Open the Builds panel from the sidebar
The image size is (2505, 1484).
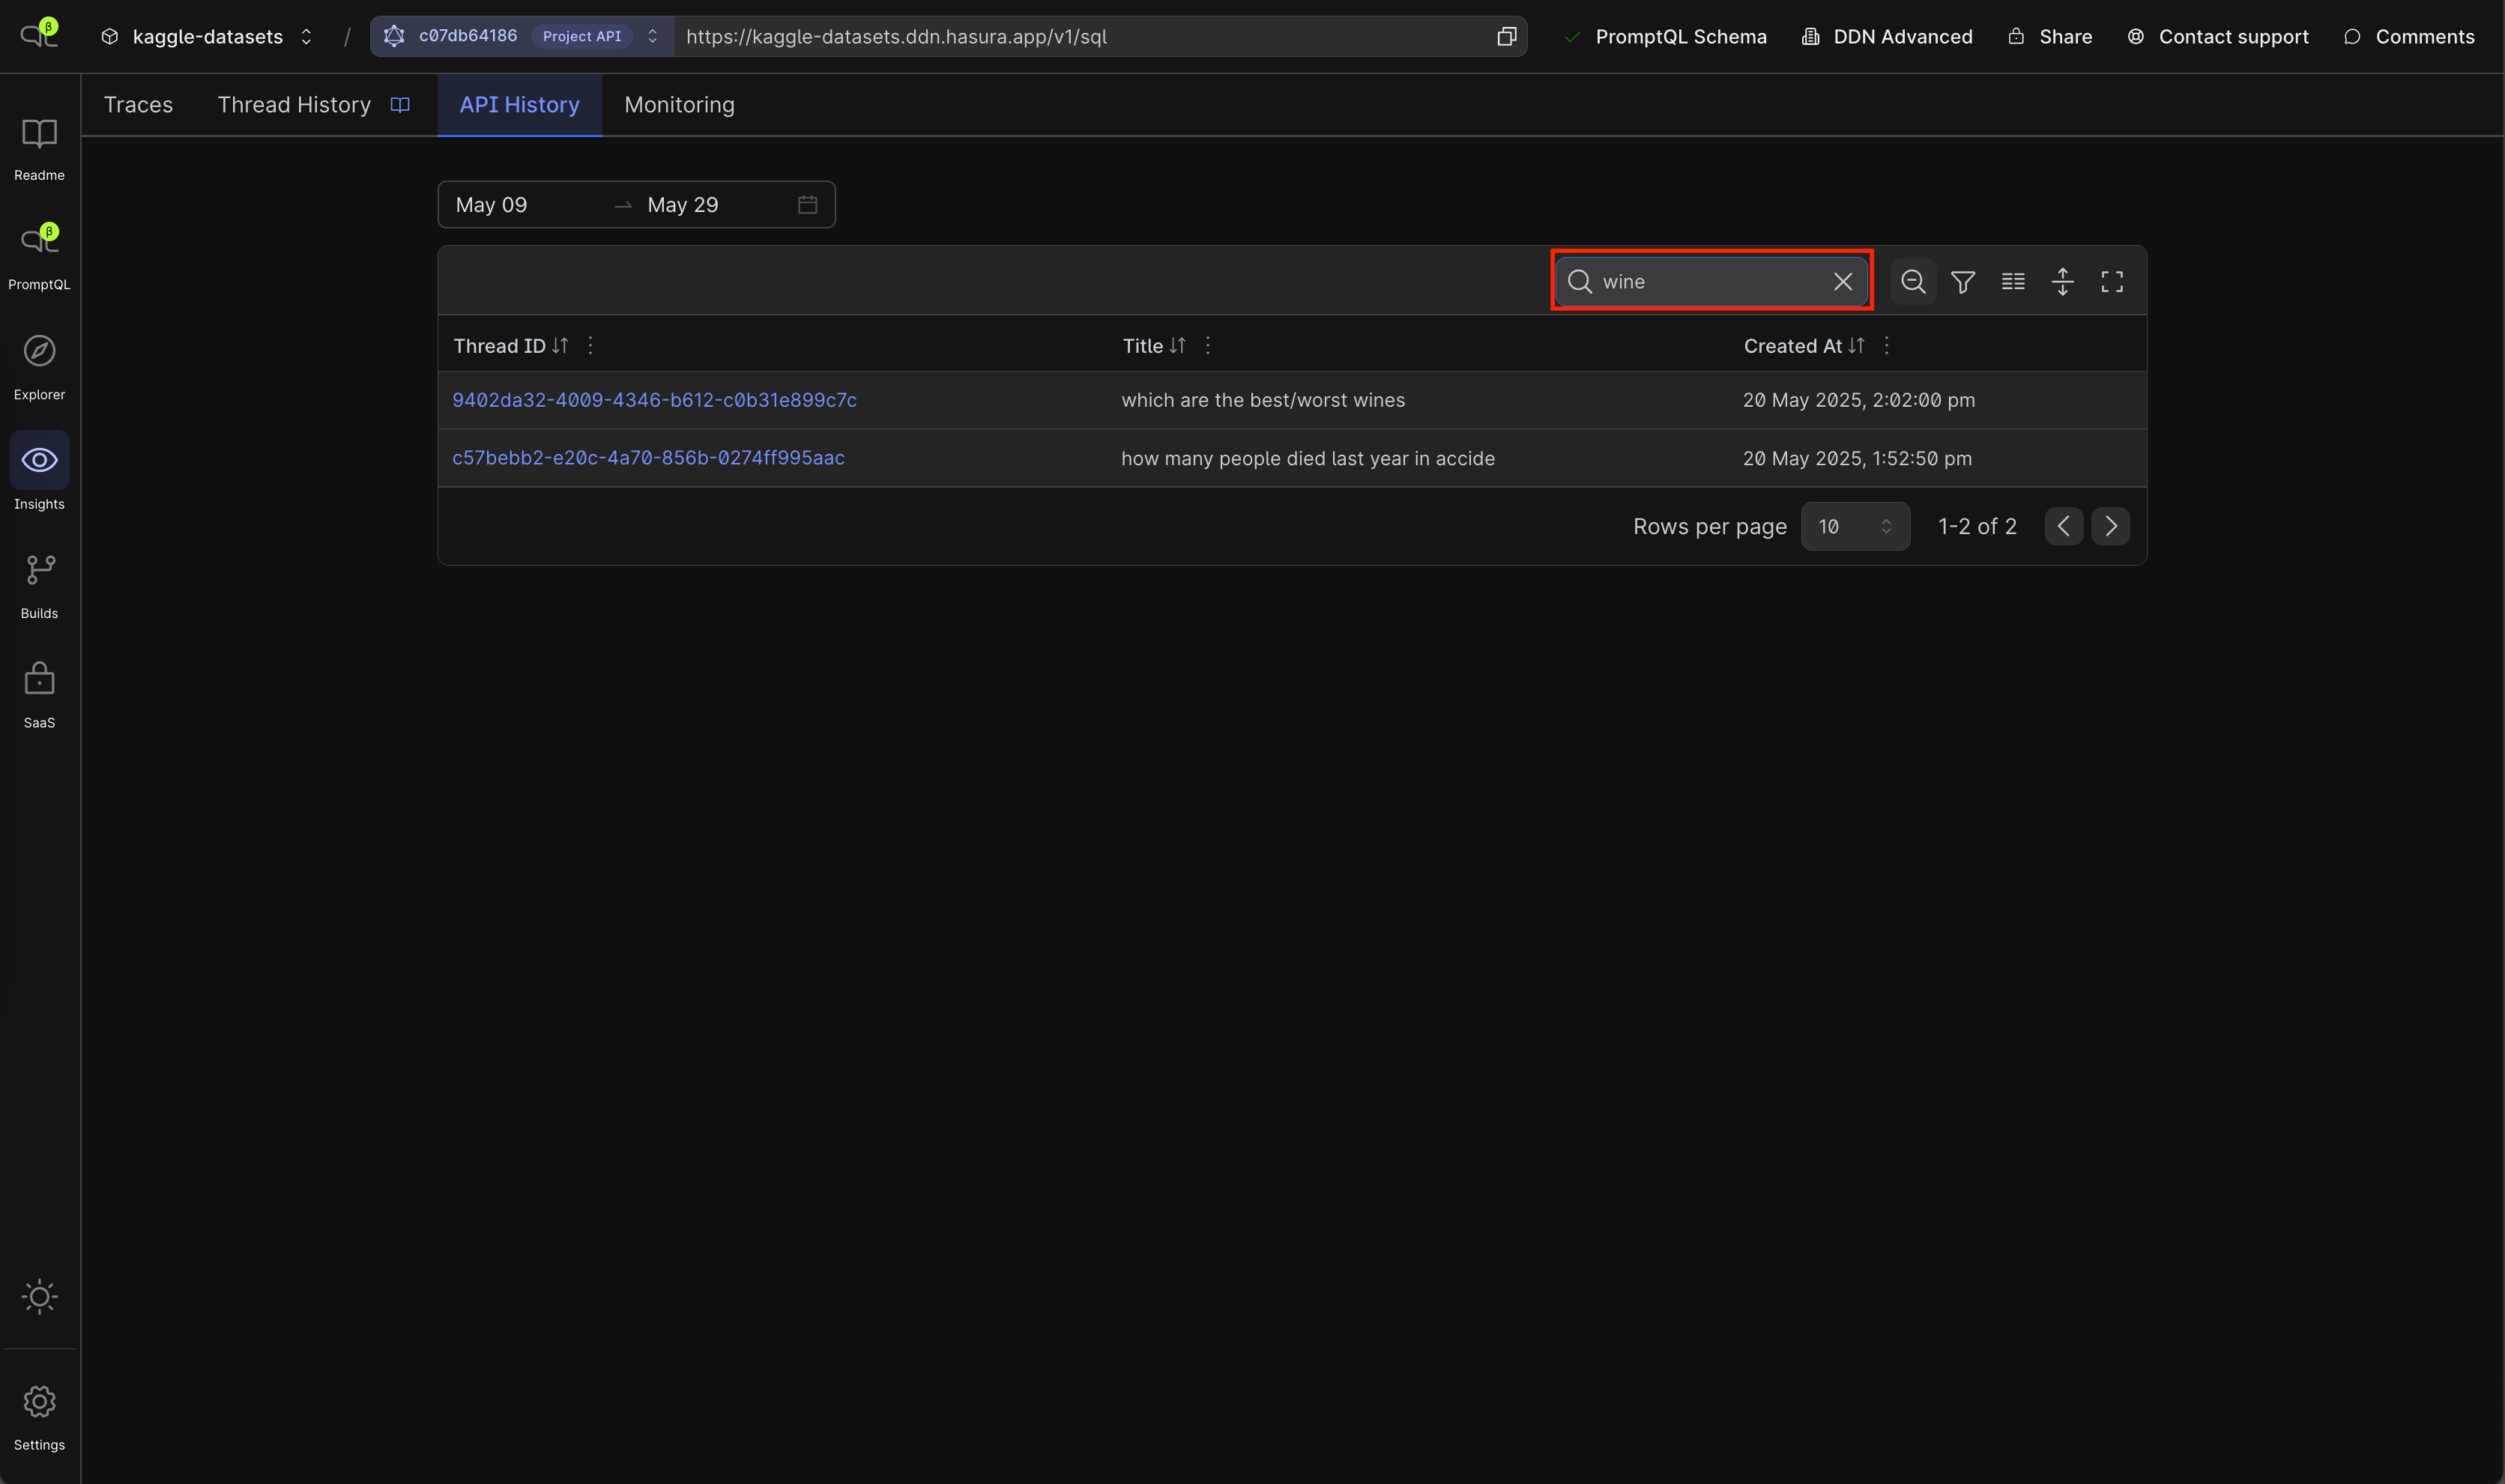(39, 583)
